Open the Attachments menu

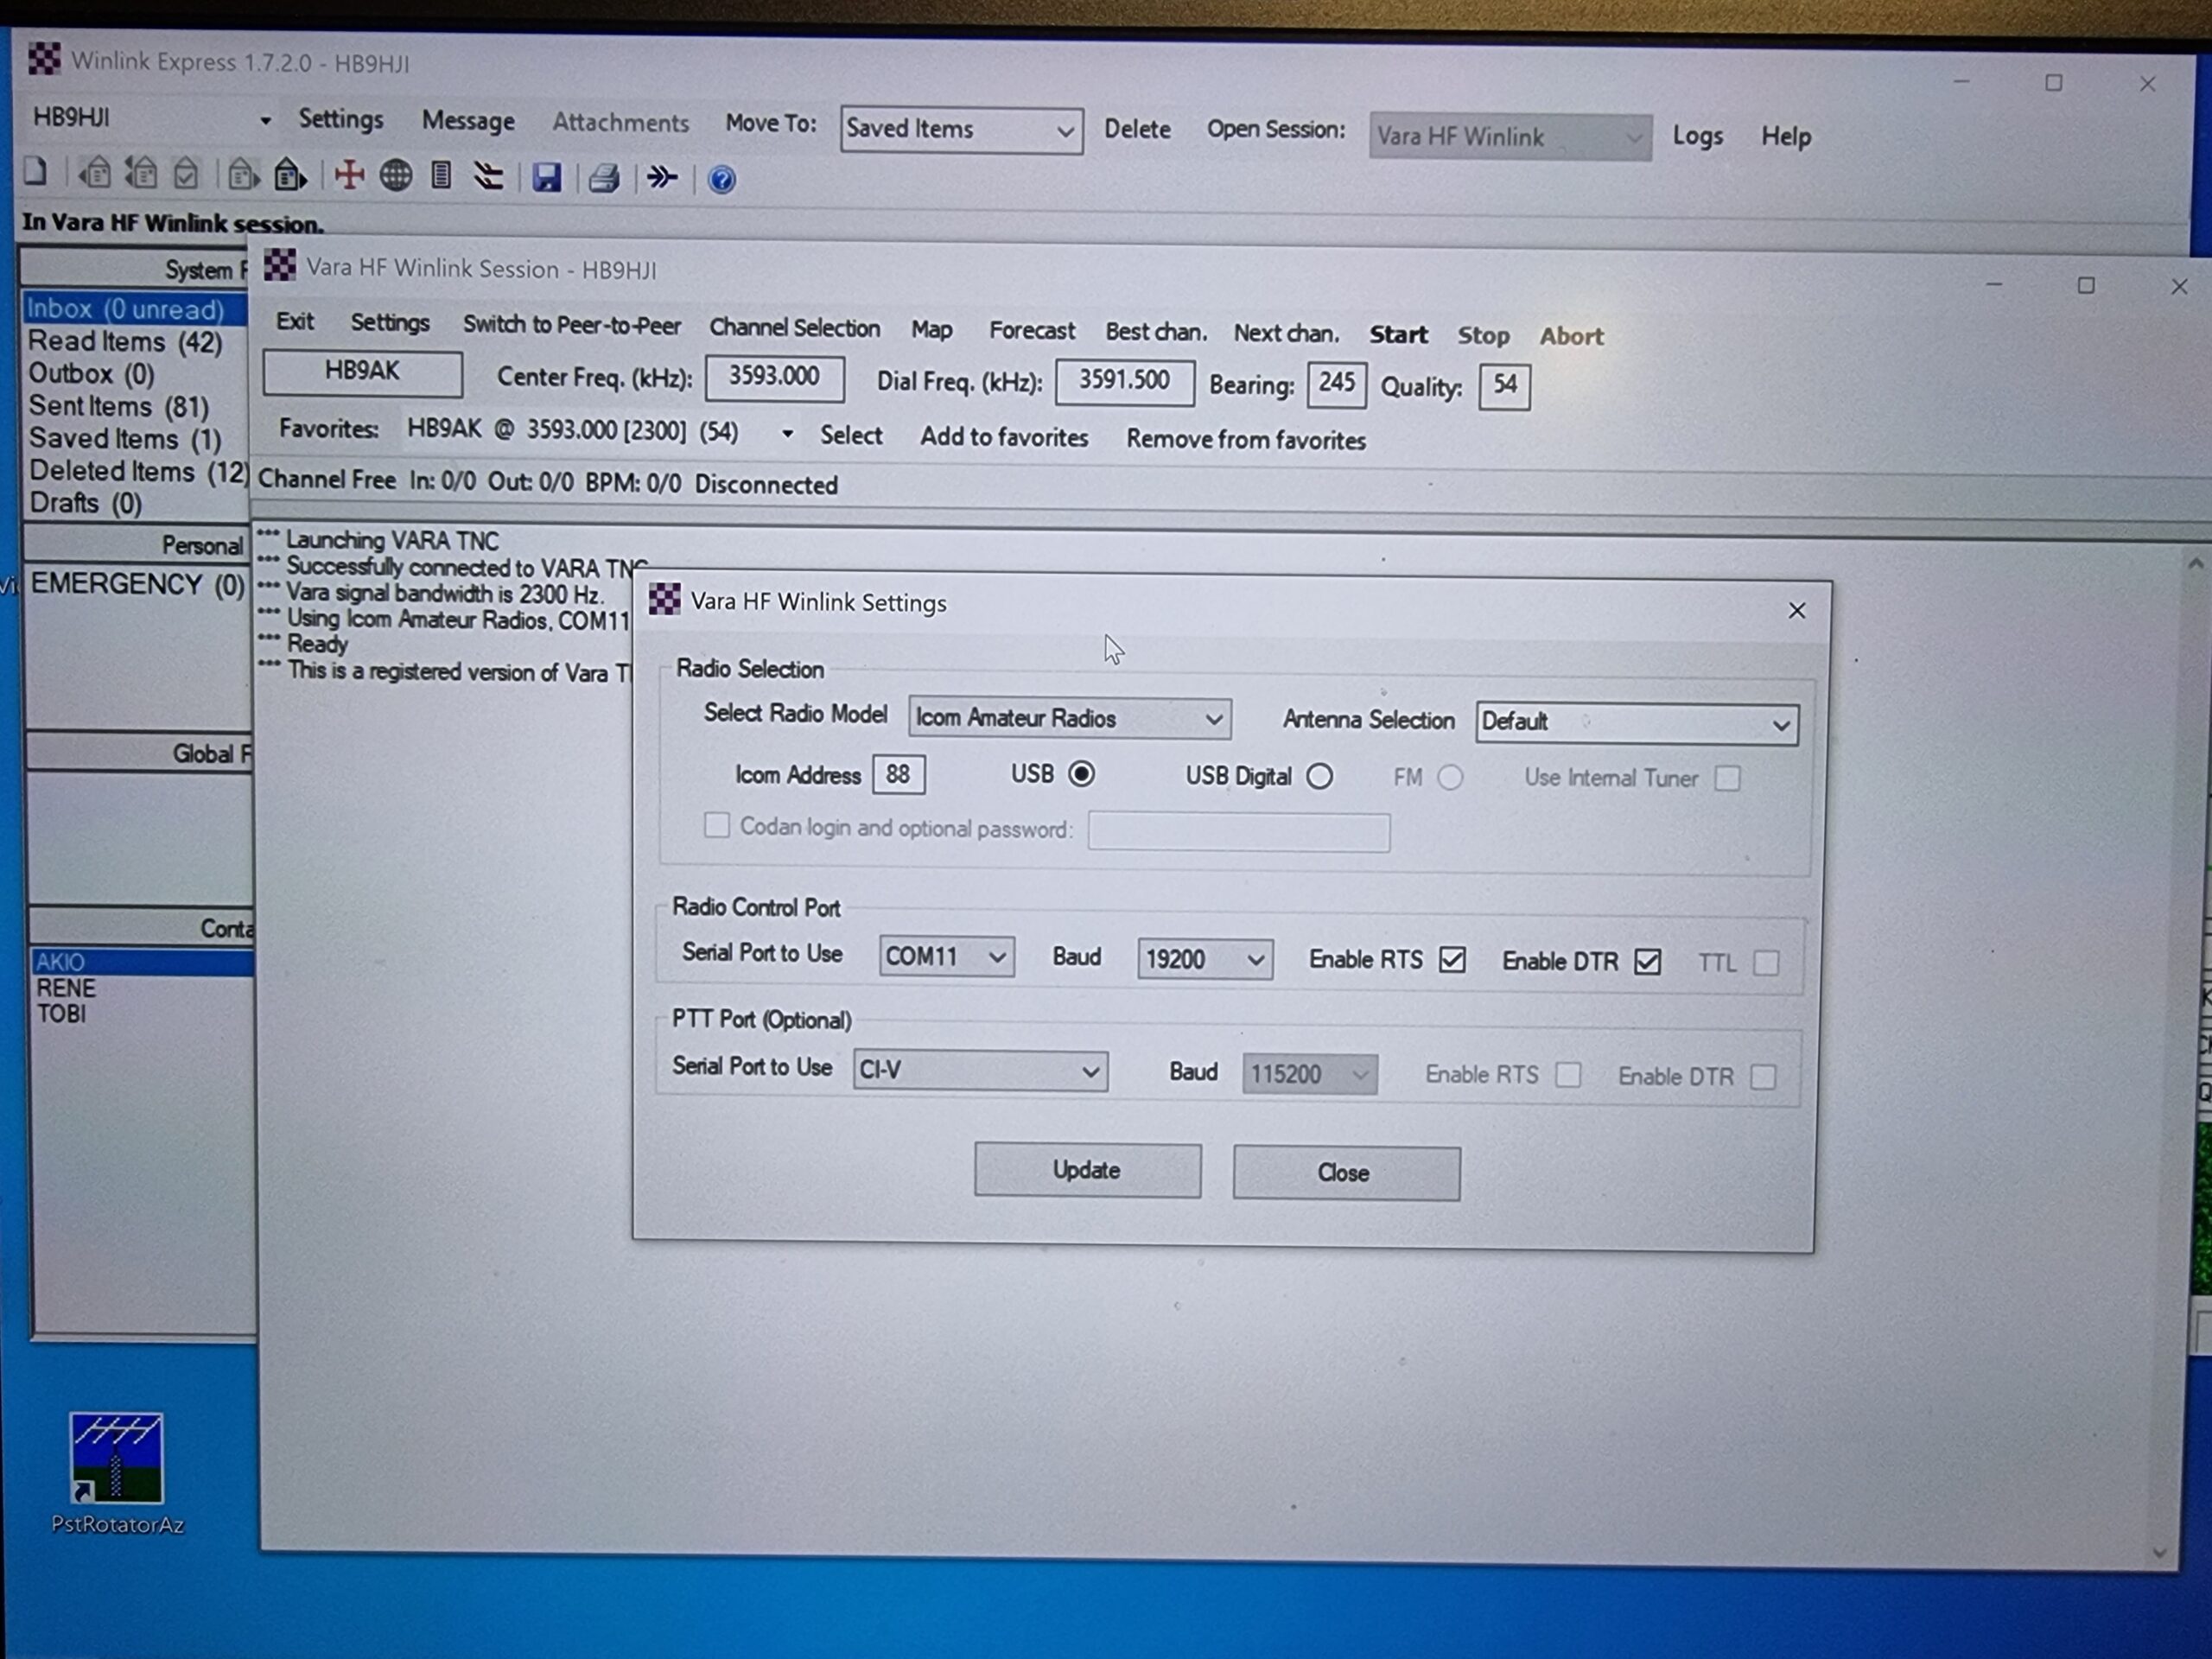click(620, 123)
